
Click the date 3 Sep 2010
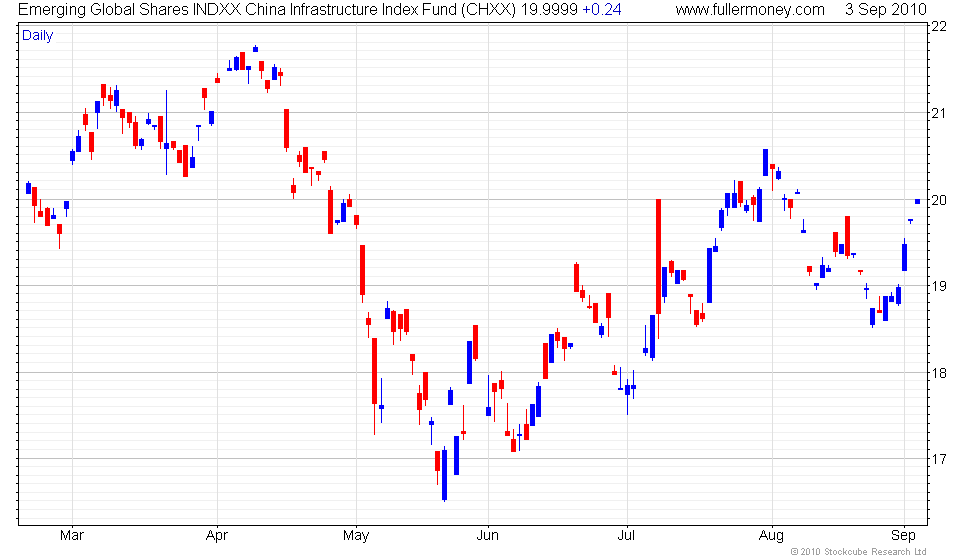[886, 10]
